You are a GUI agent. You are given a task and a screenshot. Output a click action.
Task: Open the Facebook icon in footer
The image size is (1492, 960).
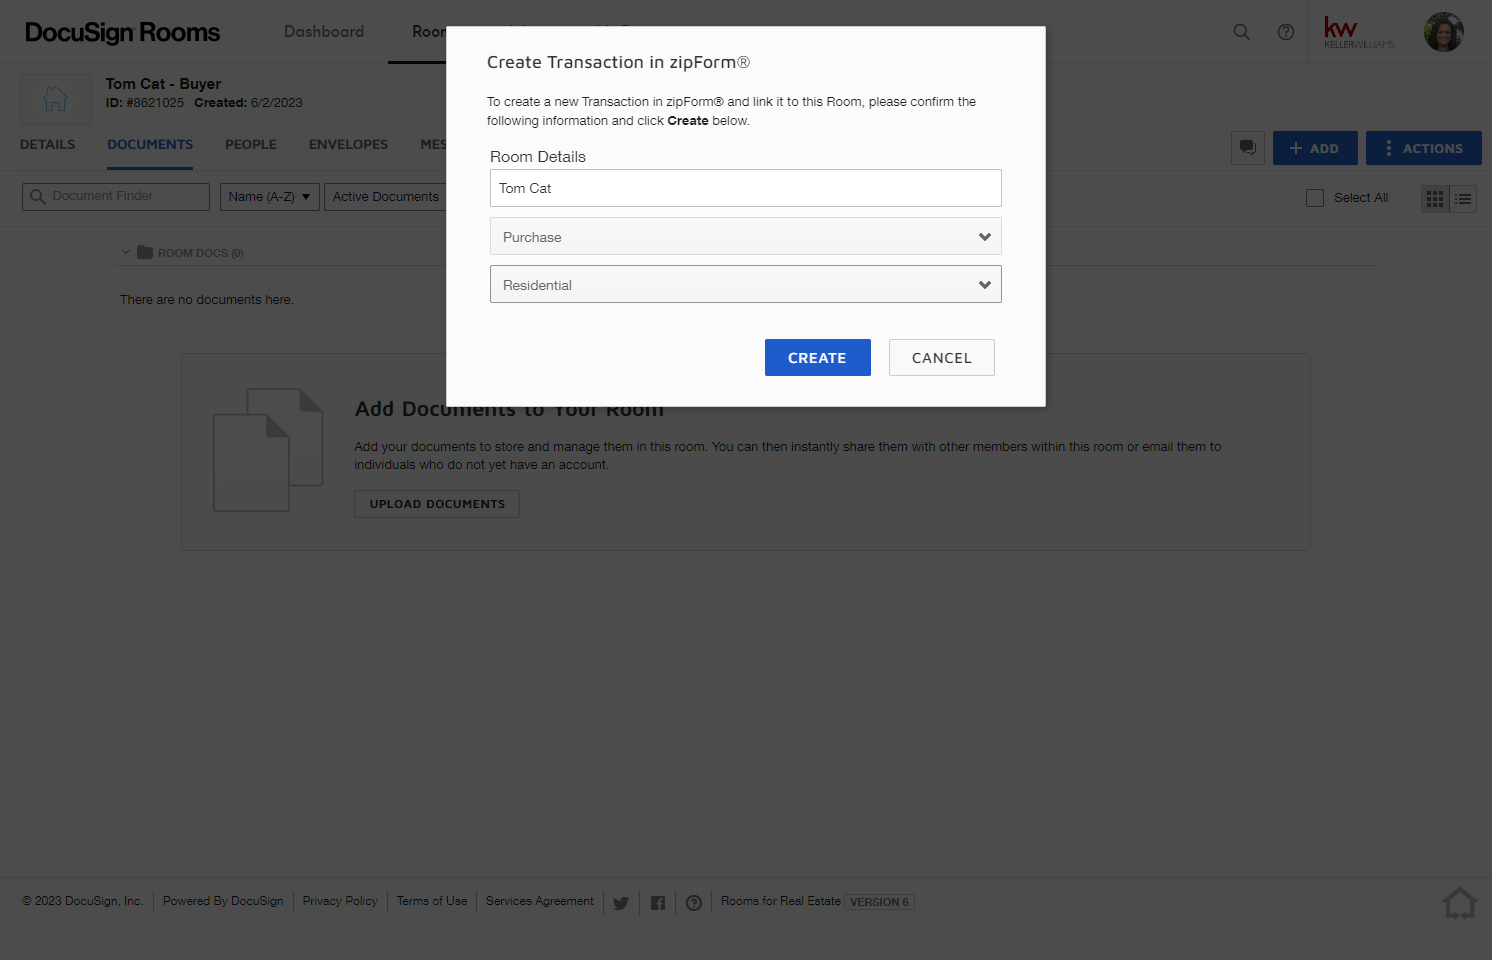pyautogui.click(x=658, y=903)
